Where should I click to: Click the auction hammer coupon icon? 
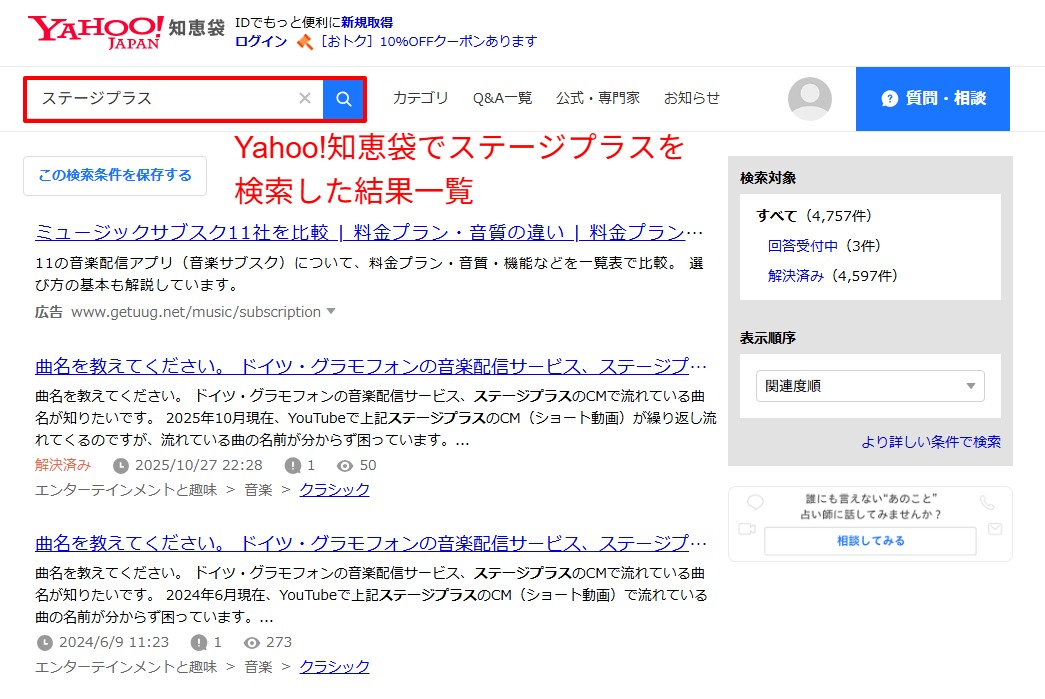(305, 42)
